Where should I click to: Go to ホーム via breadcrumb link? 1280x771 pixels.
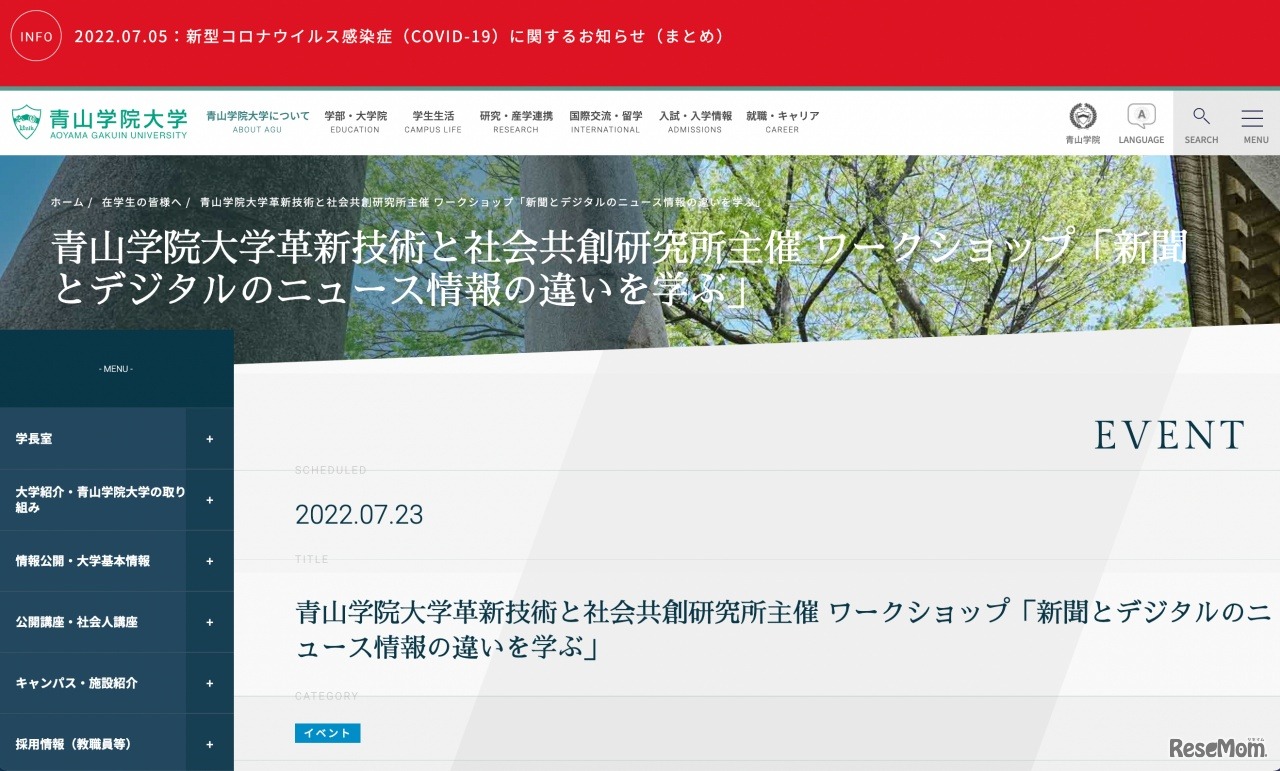point(66,201)
